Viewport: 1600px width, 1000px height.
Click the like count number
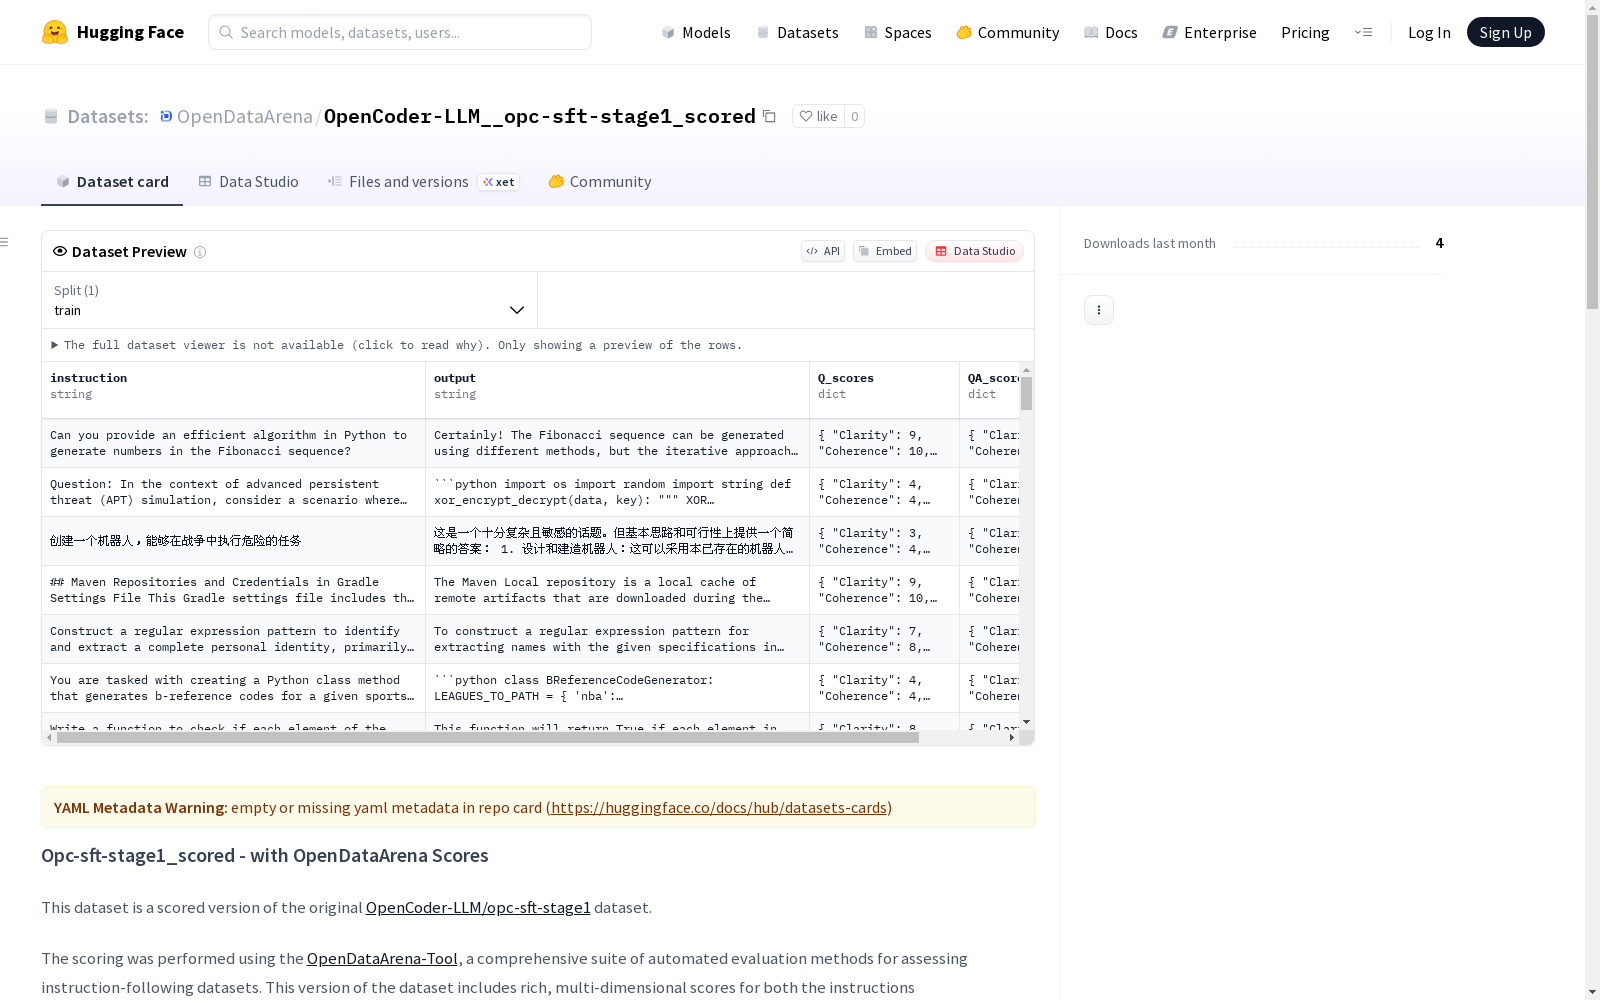click(x=854, y=116)
